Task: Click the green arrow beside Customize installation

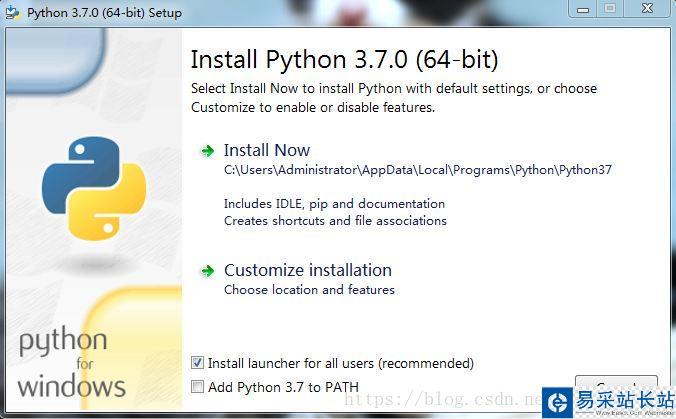Action: click(208, 271)
